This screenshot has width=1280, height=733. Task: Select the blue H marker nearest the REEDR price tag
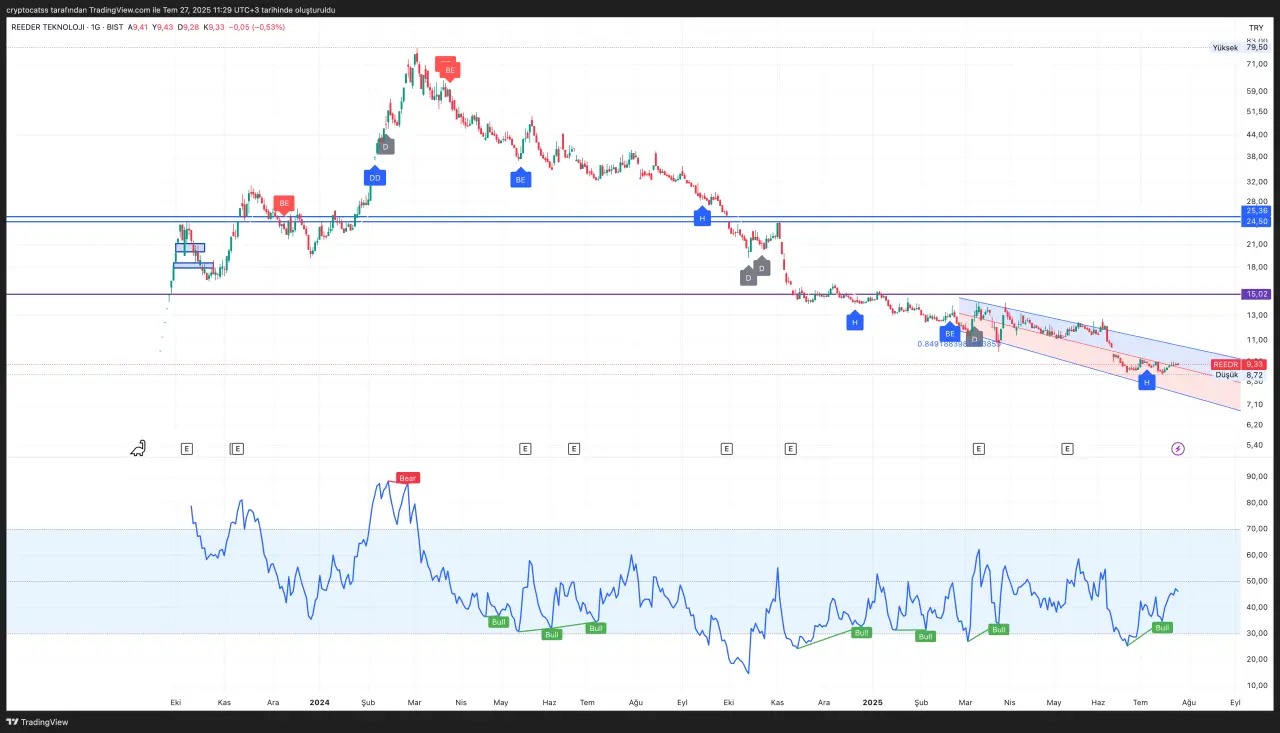coord(1146,381)
